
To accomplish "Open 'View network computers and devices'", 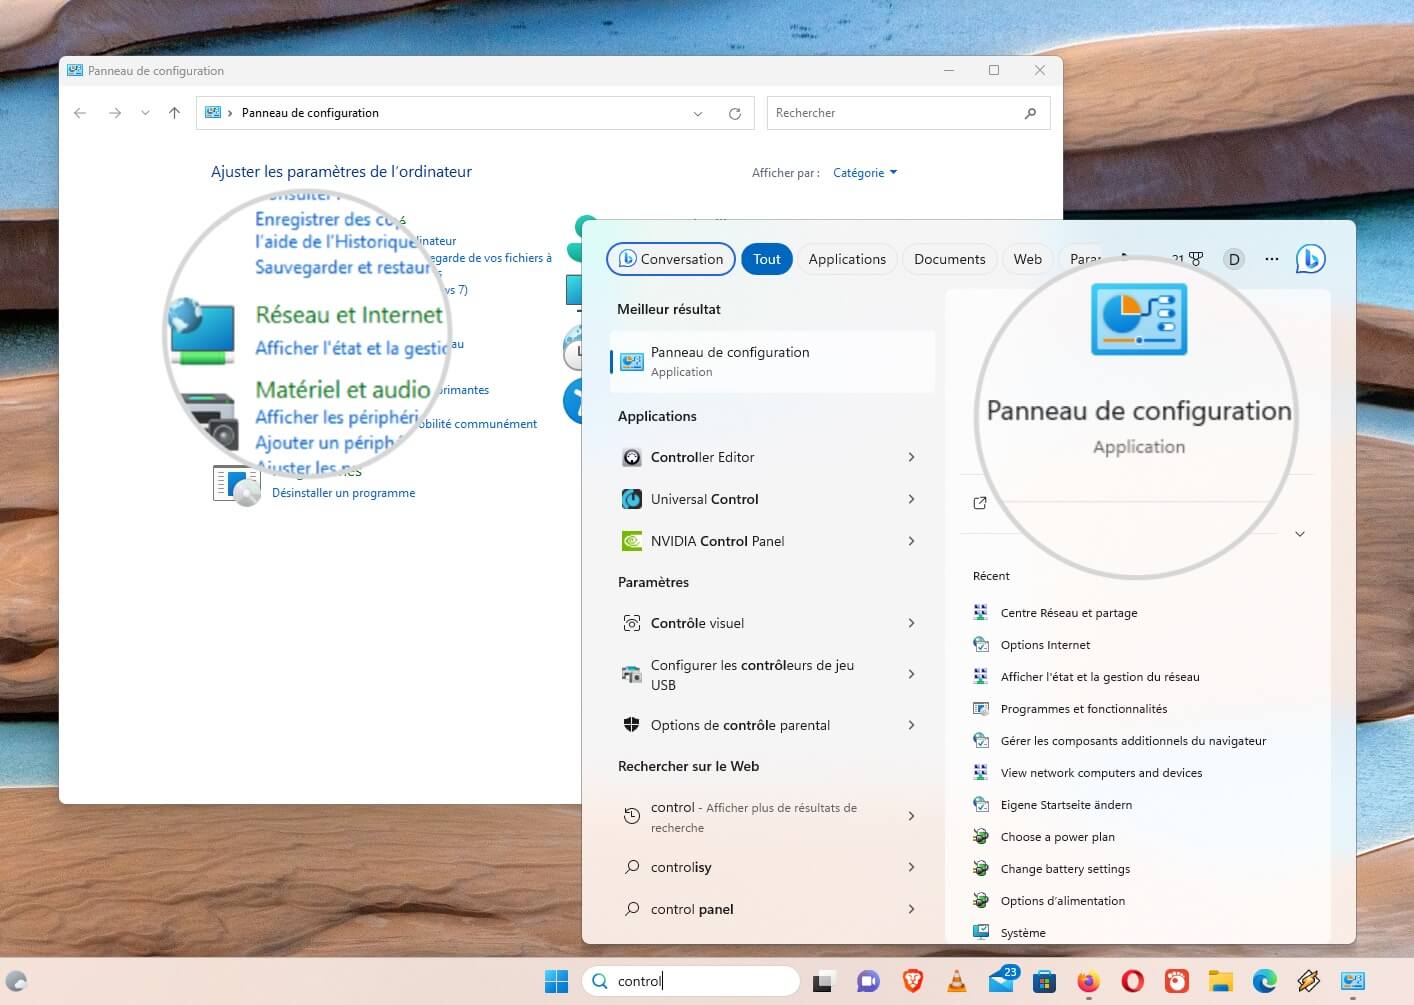I will pos(1101,773).
